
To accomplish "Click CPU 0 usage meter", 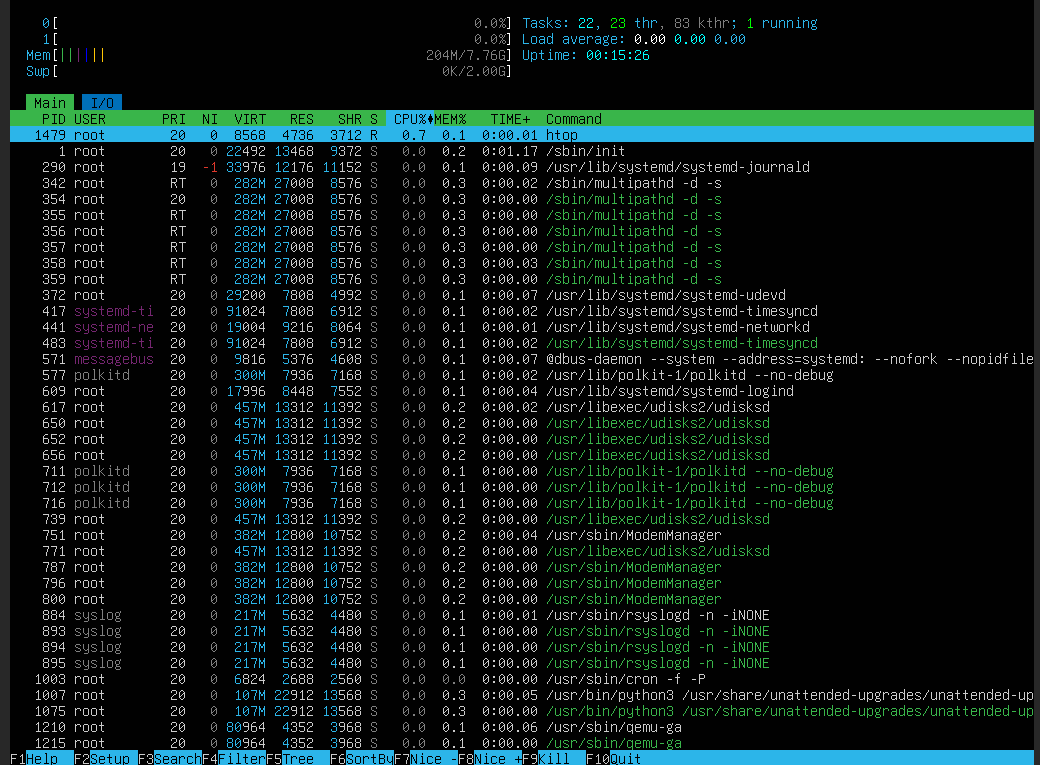I will pos(277,23).
